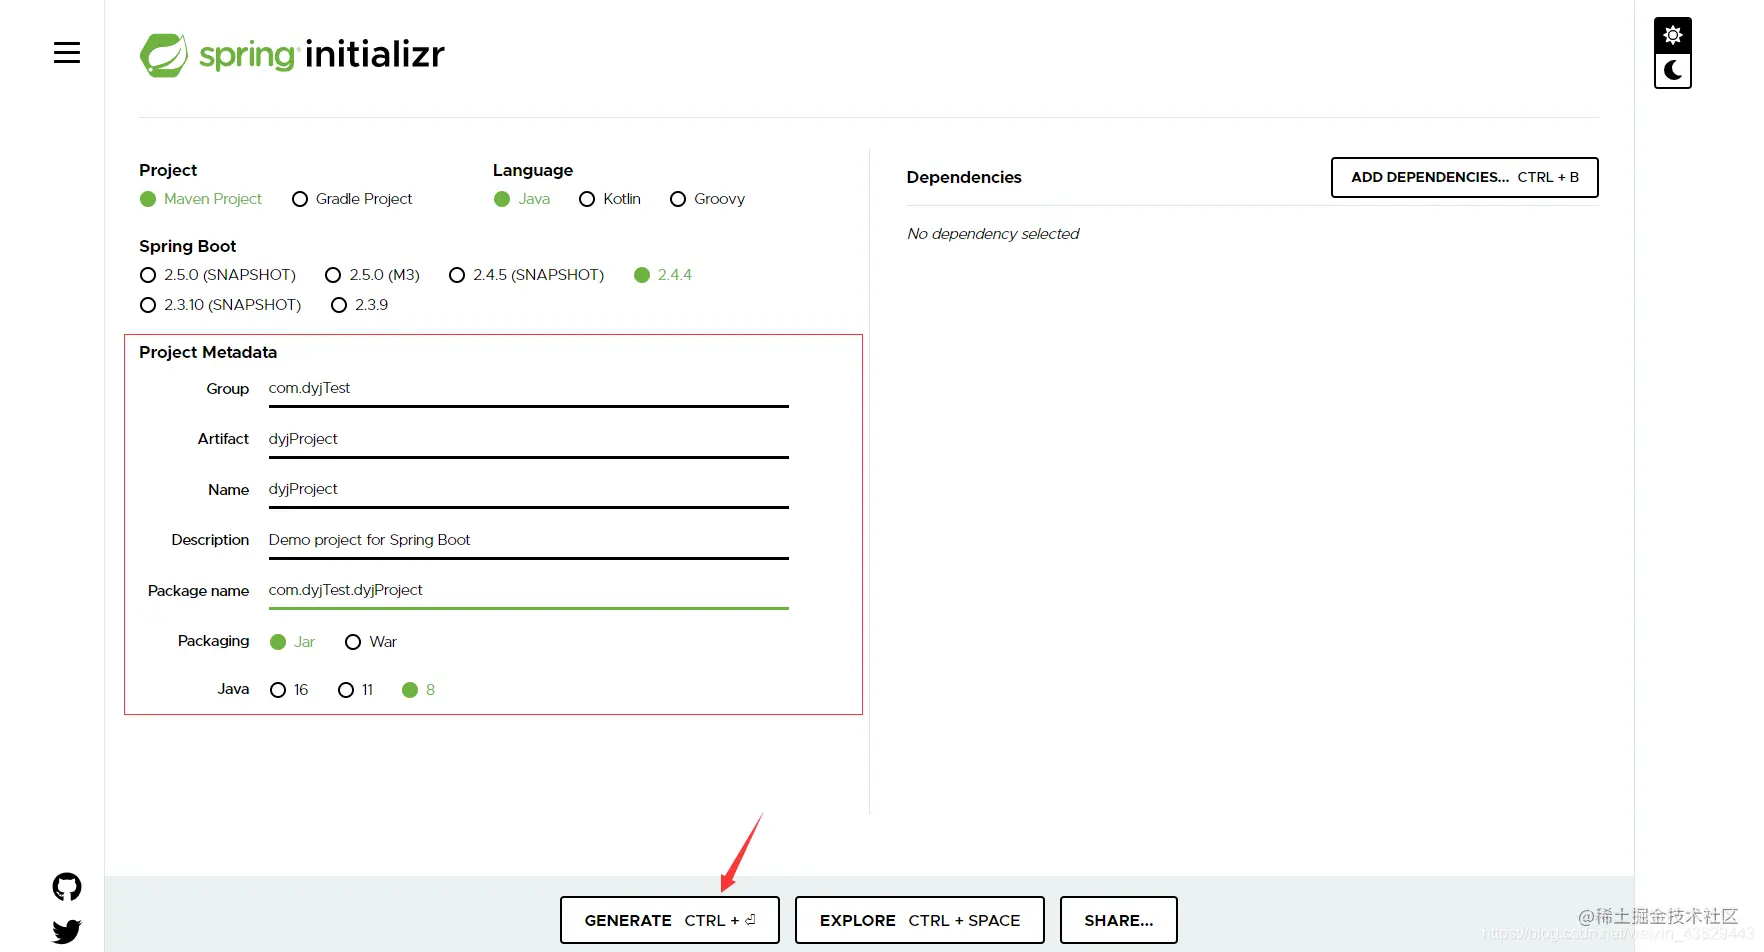This screenshot has height=952, width=1764.
Task: Click the Spring Initializr logo
Action: [x=292, y=54]
